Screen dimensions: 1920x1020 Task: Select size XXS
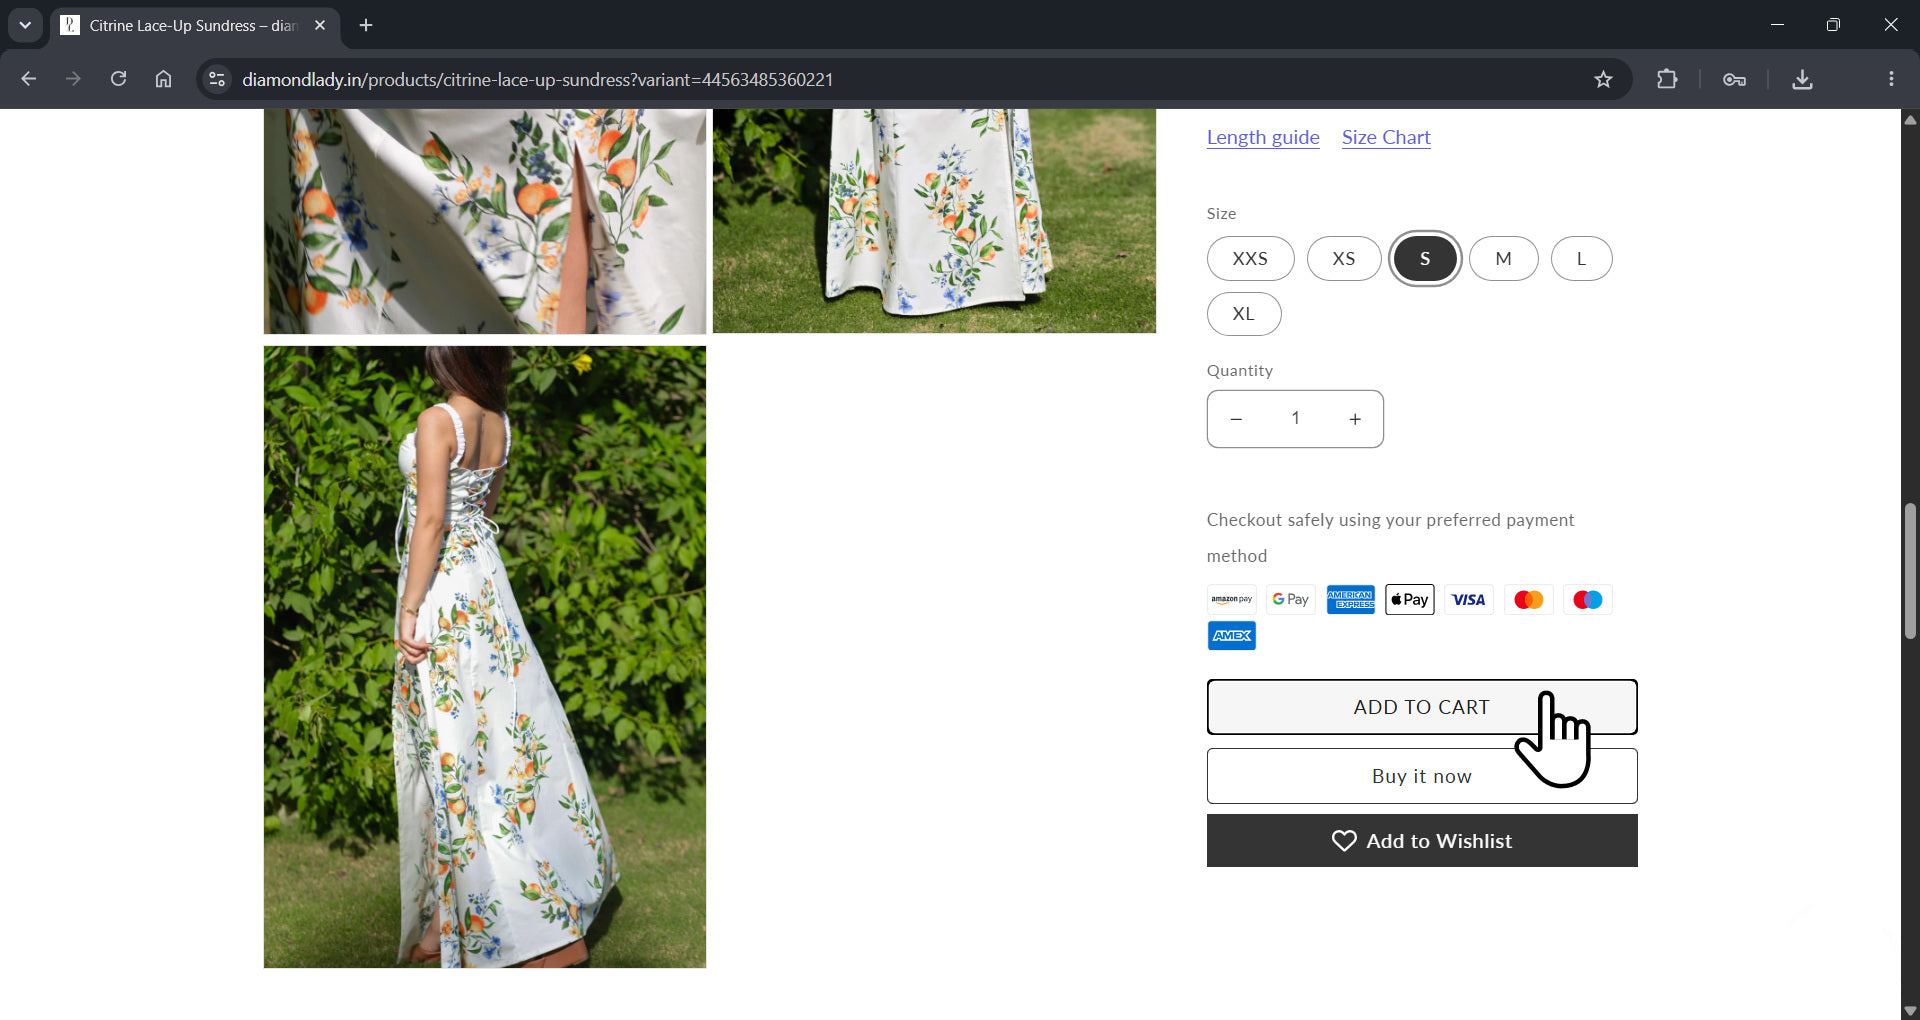[1250, 258]
